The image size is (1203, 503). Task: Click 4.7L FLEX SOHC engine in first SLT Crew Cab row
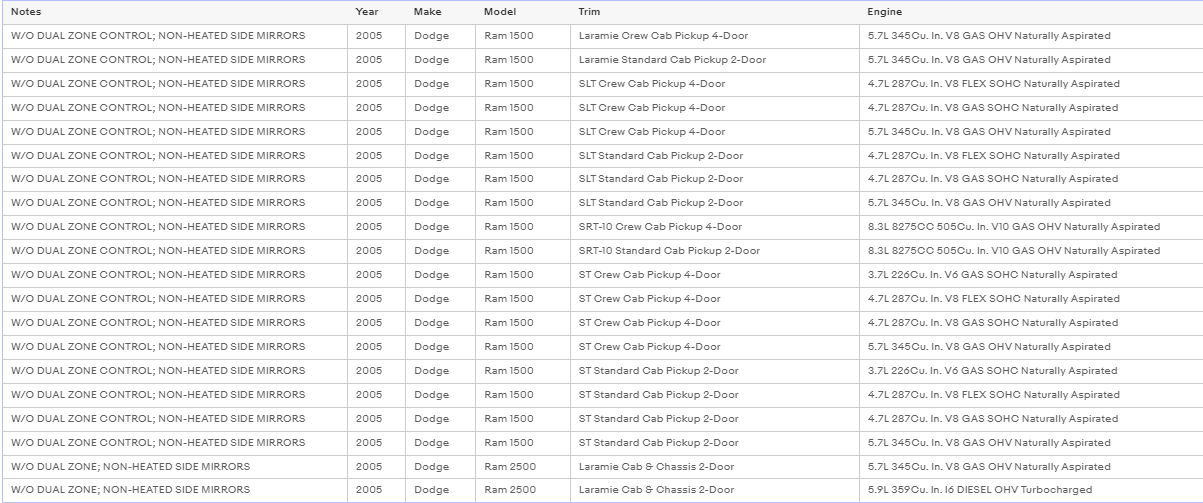pyautogui.click(x=1031, y=84)
